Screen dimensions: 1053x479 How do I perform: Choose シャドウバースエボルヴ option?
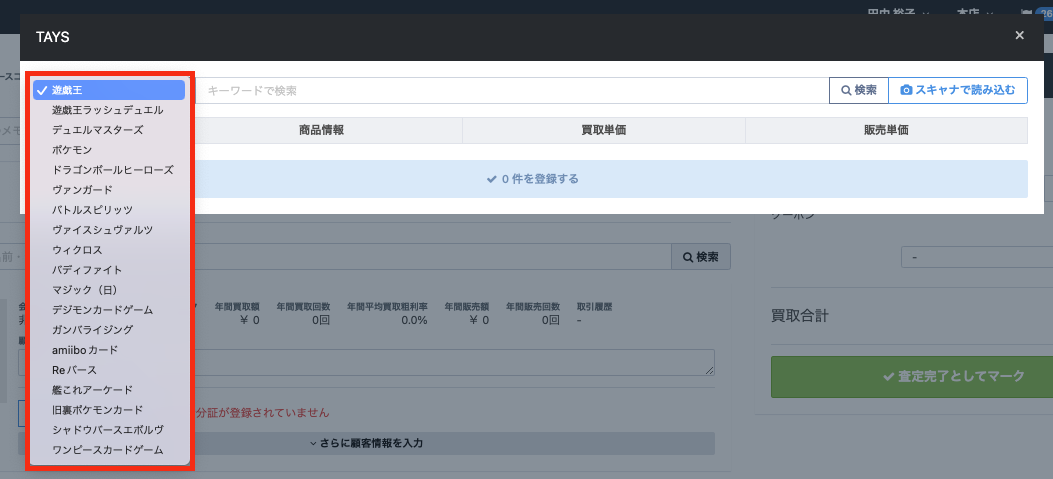109,430
